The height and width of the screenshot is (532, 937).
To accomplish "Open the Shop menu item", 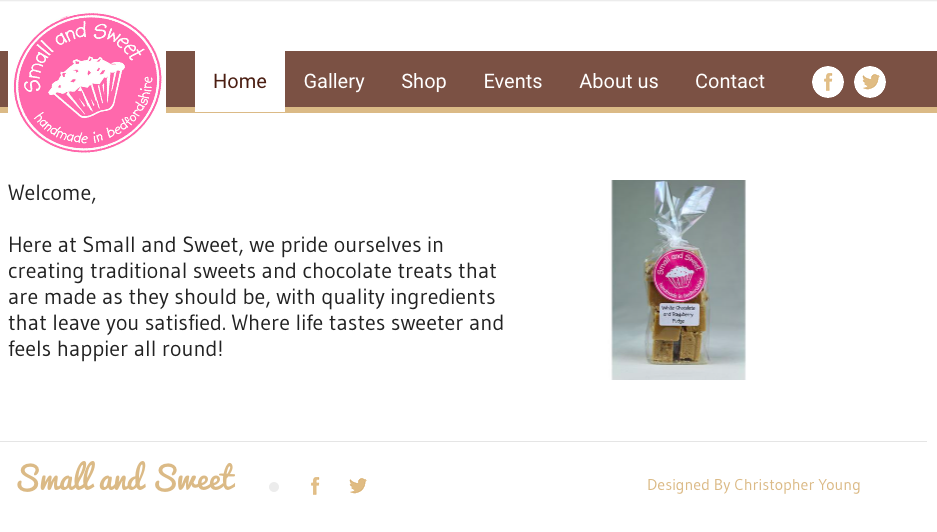I will (x=424, y=82).
